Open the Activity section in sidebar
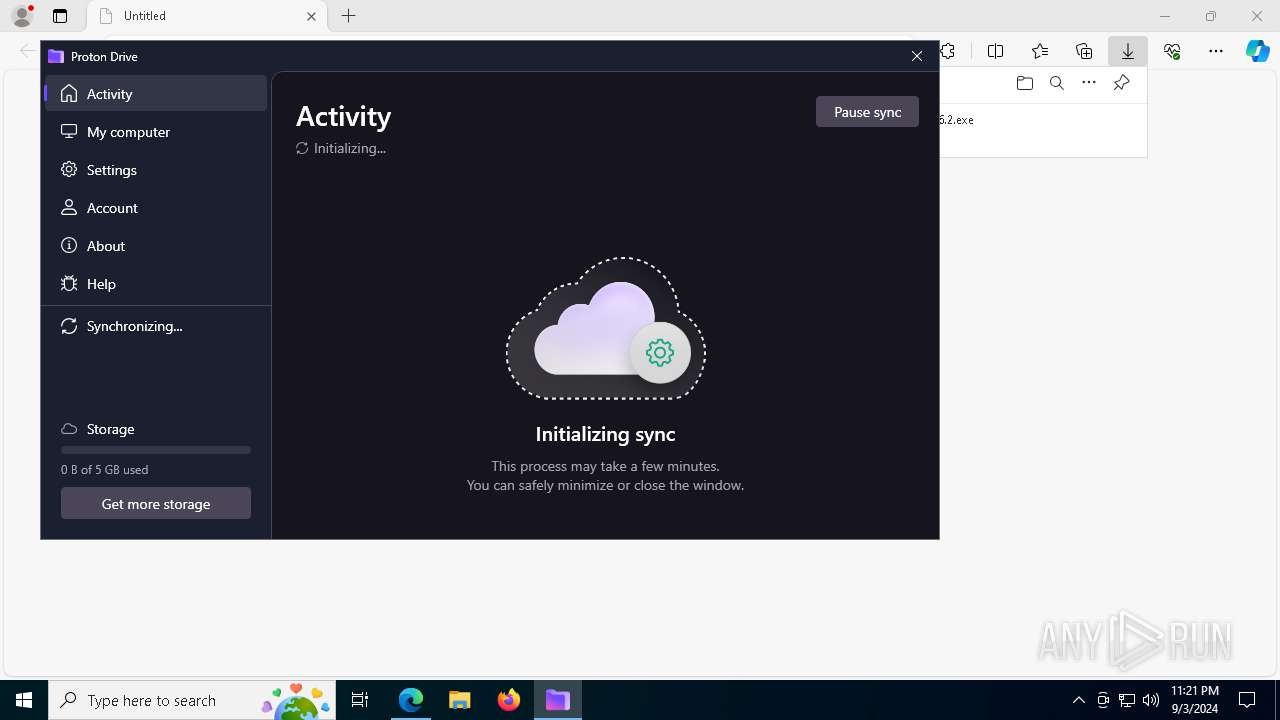This screenshot has height=720, width=1280. click(x=156, y=93)
